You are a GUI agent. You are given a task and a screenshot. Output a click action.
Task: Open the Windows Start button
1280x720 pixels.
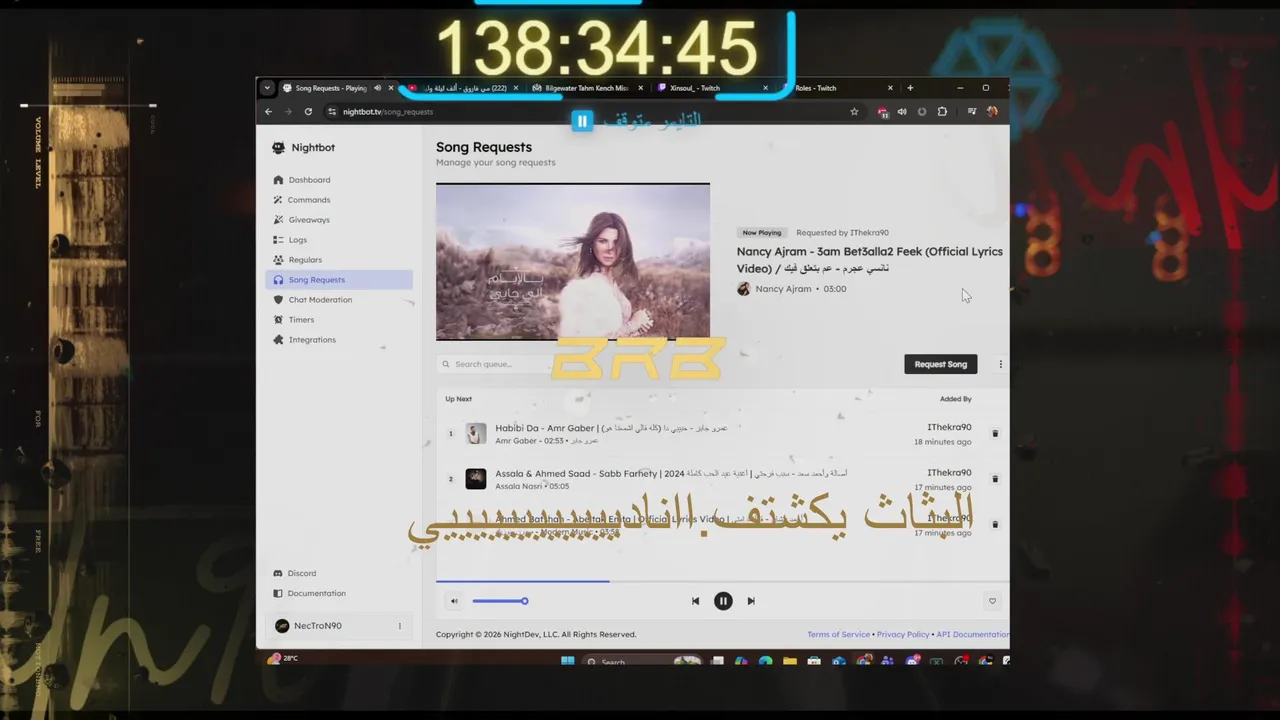point(568,661)
